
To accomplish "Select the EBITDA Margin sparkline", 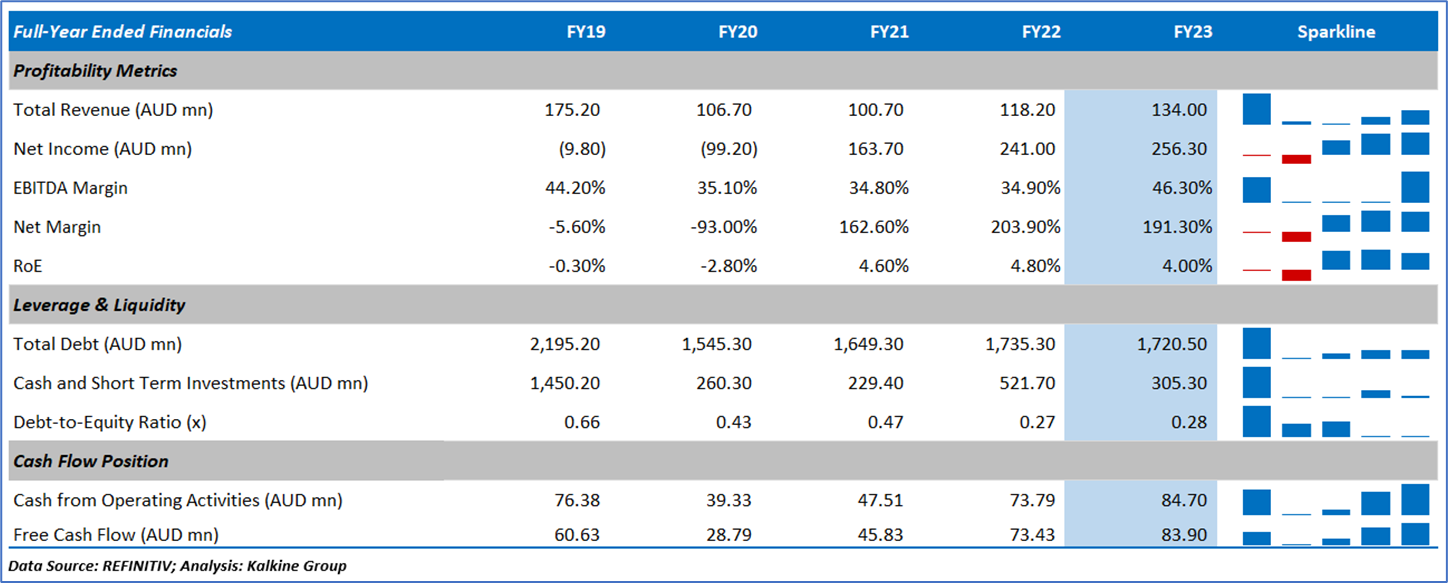I will [1336, 188].
